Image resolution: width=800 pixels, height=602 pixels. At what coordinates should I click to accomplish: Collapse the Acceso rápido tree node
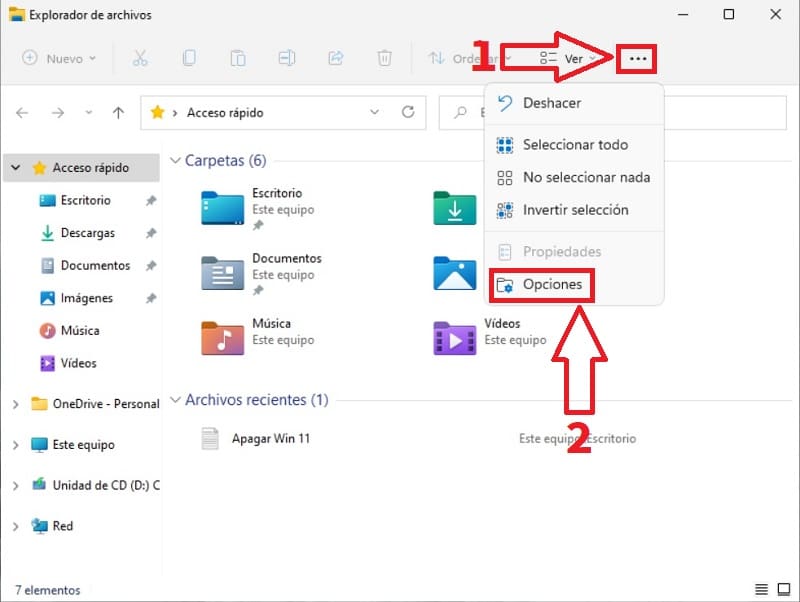pos(16,167)
